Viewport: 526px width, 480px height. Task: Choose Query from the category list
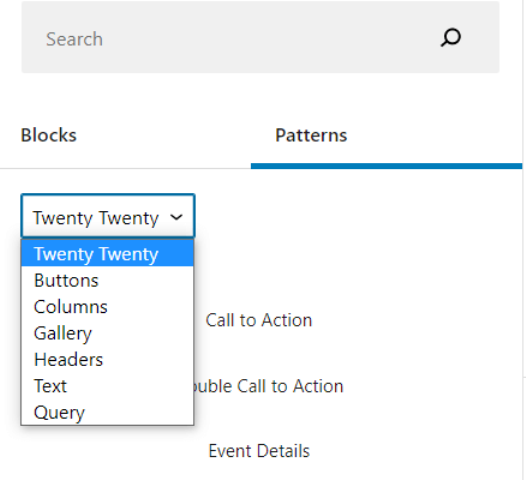pos(107,412)
